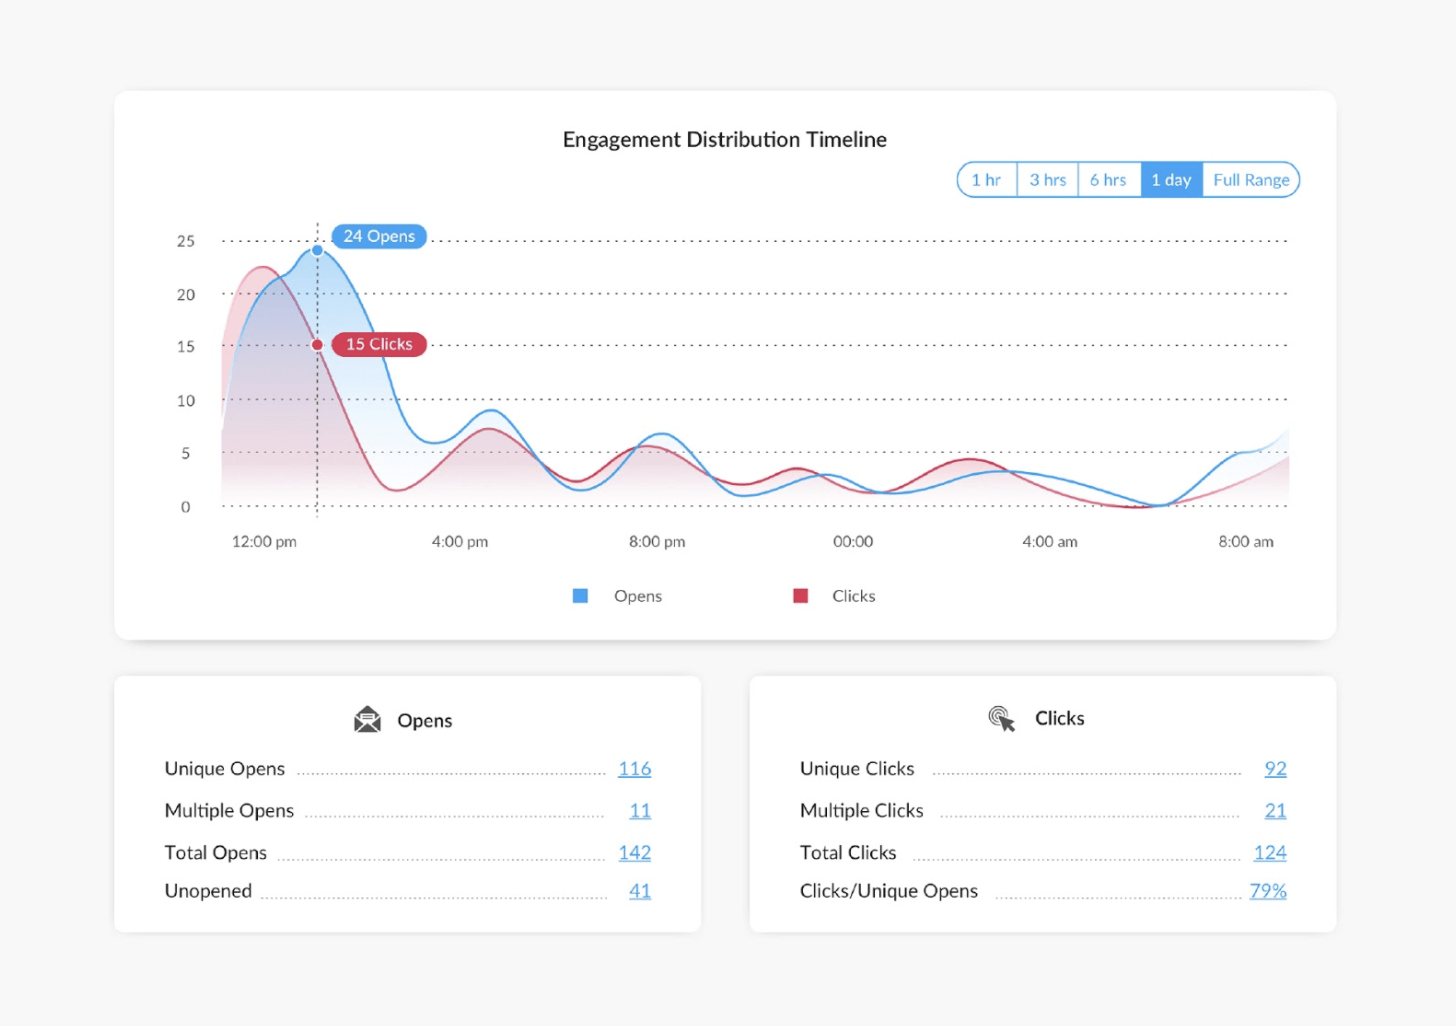Click the Opens envelope icon
This screenshot has height=1026, width=1456.
tap(368, 719)
